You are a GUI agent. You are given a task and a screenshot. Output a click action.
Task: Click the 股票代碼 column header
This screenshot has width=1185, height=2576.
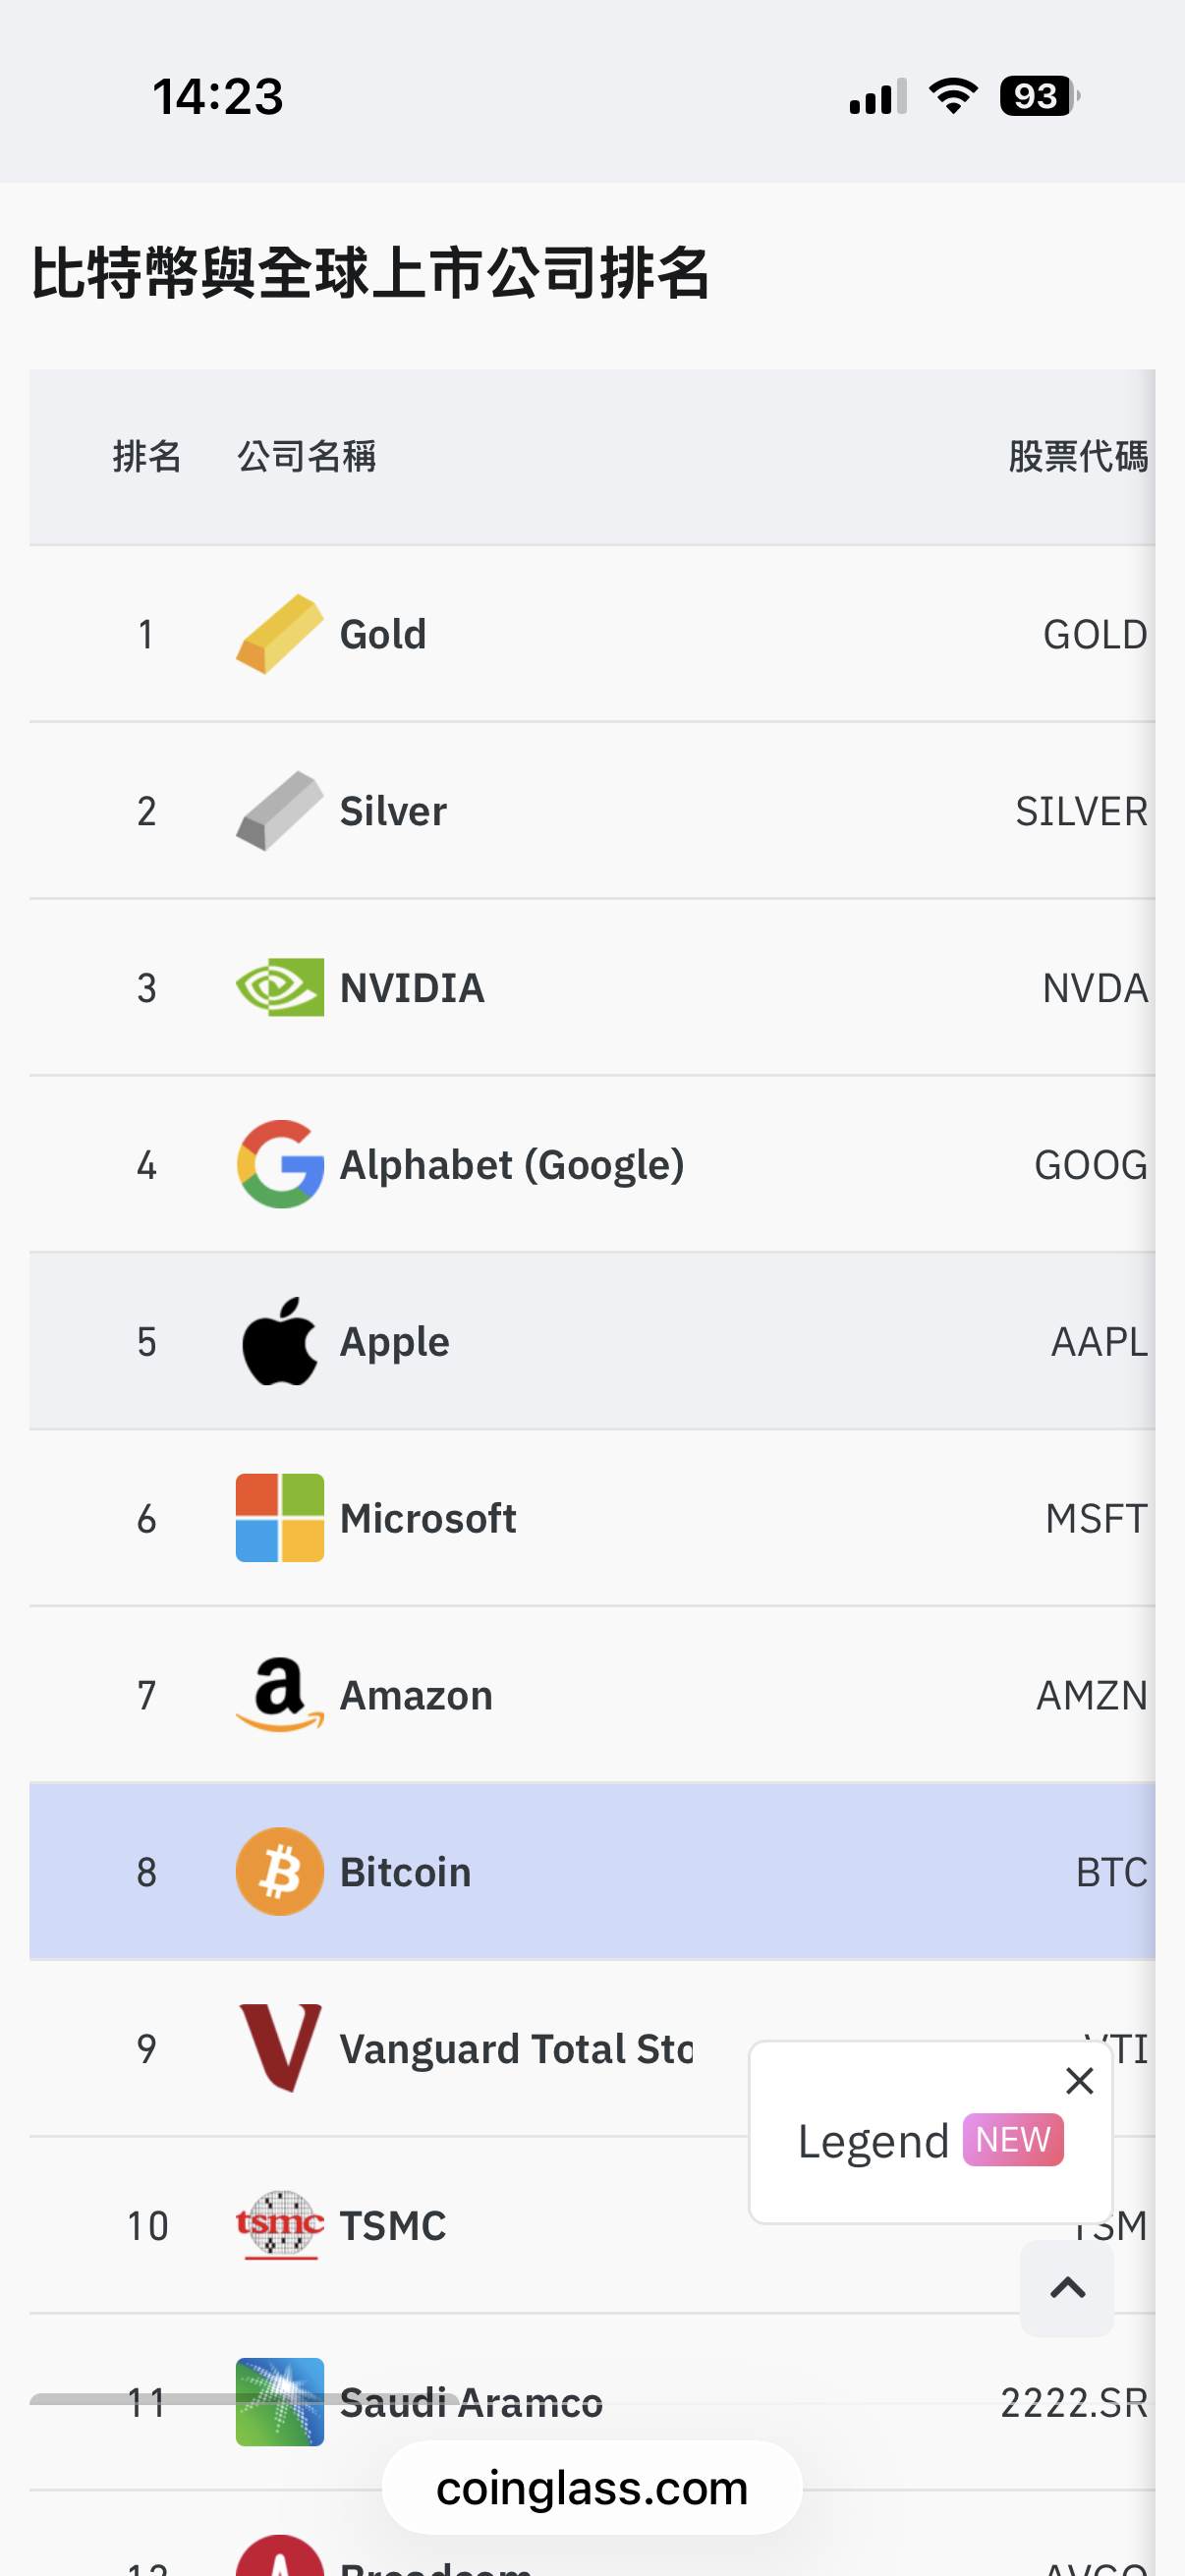1077,457
